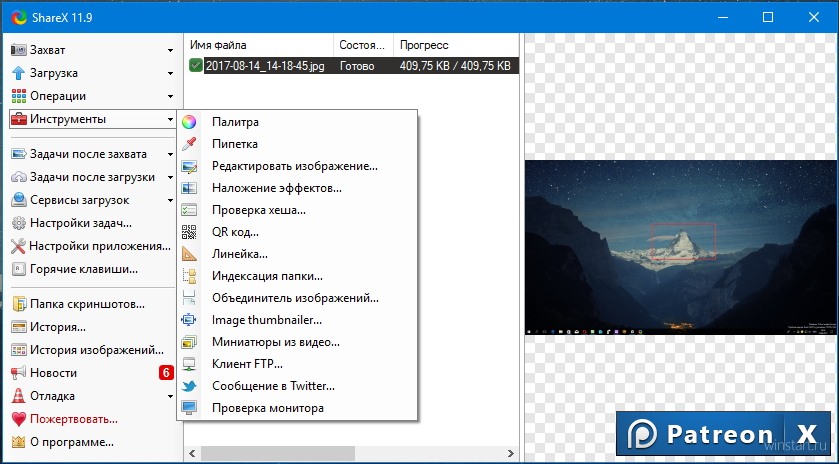Click the monitor test icon
The image size is (839, 464).
(189, 408)
